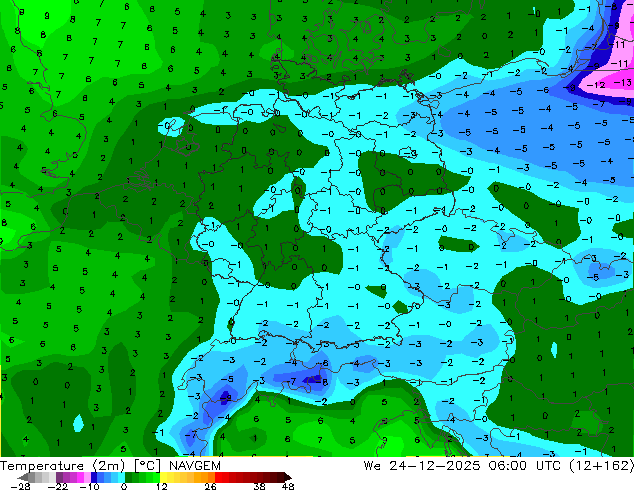Select the dark navy blue legend swatch

(x=94, y=477)
